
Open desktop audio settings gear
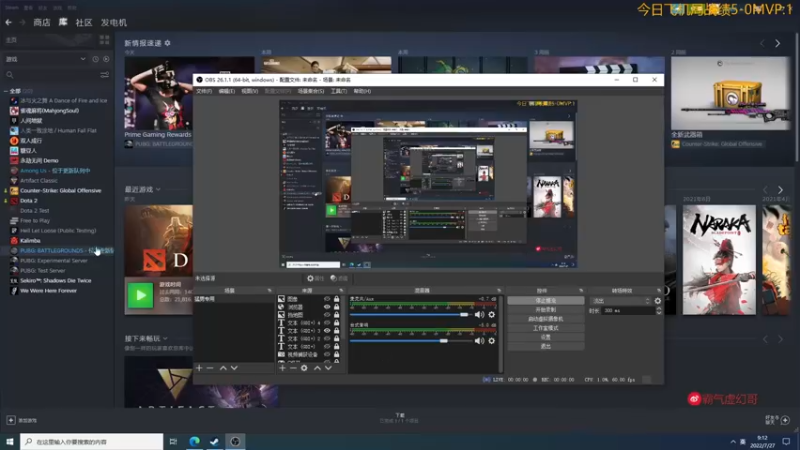[491, 341]
